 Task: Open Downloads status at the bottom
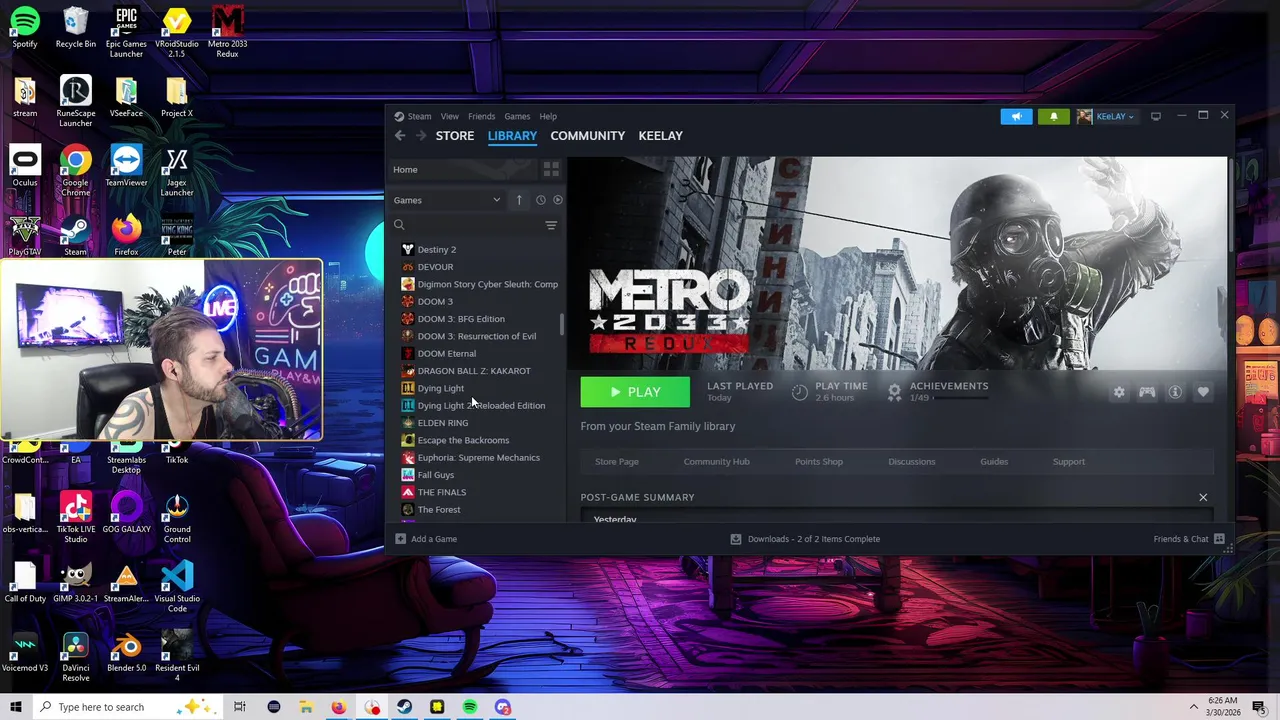click(806, 539)
